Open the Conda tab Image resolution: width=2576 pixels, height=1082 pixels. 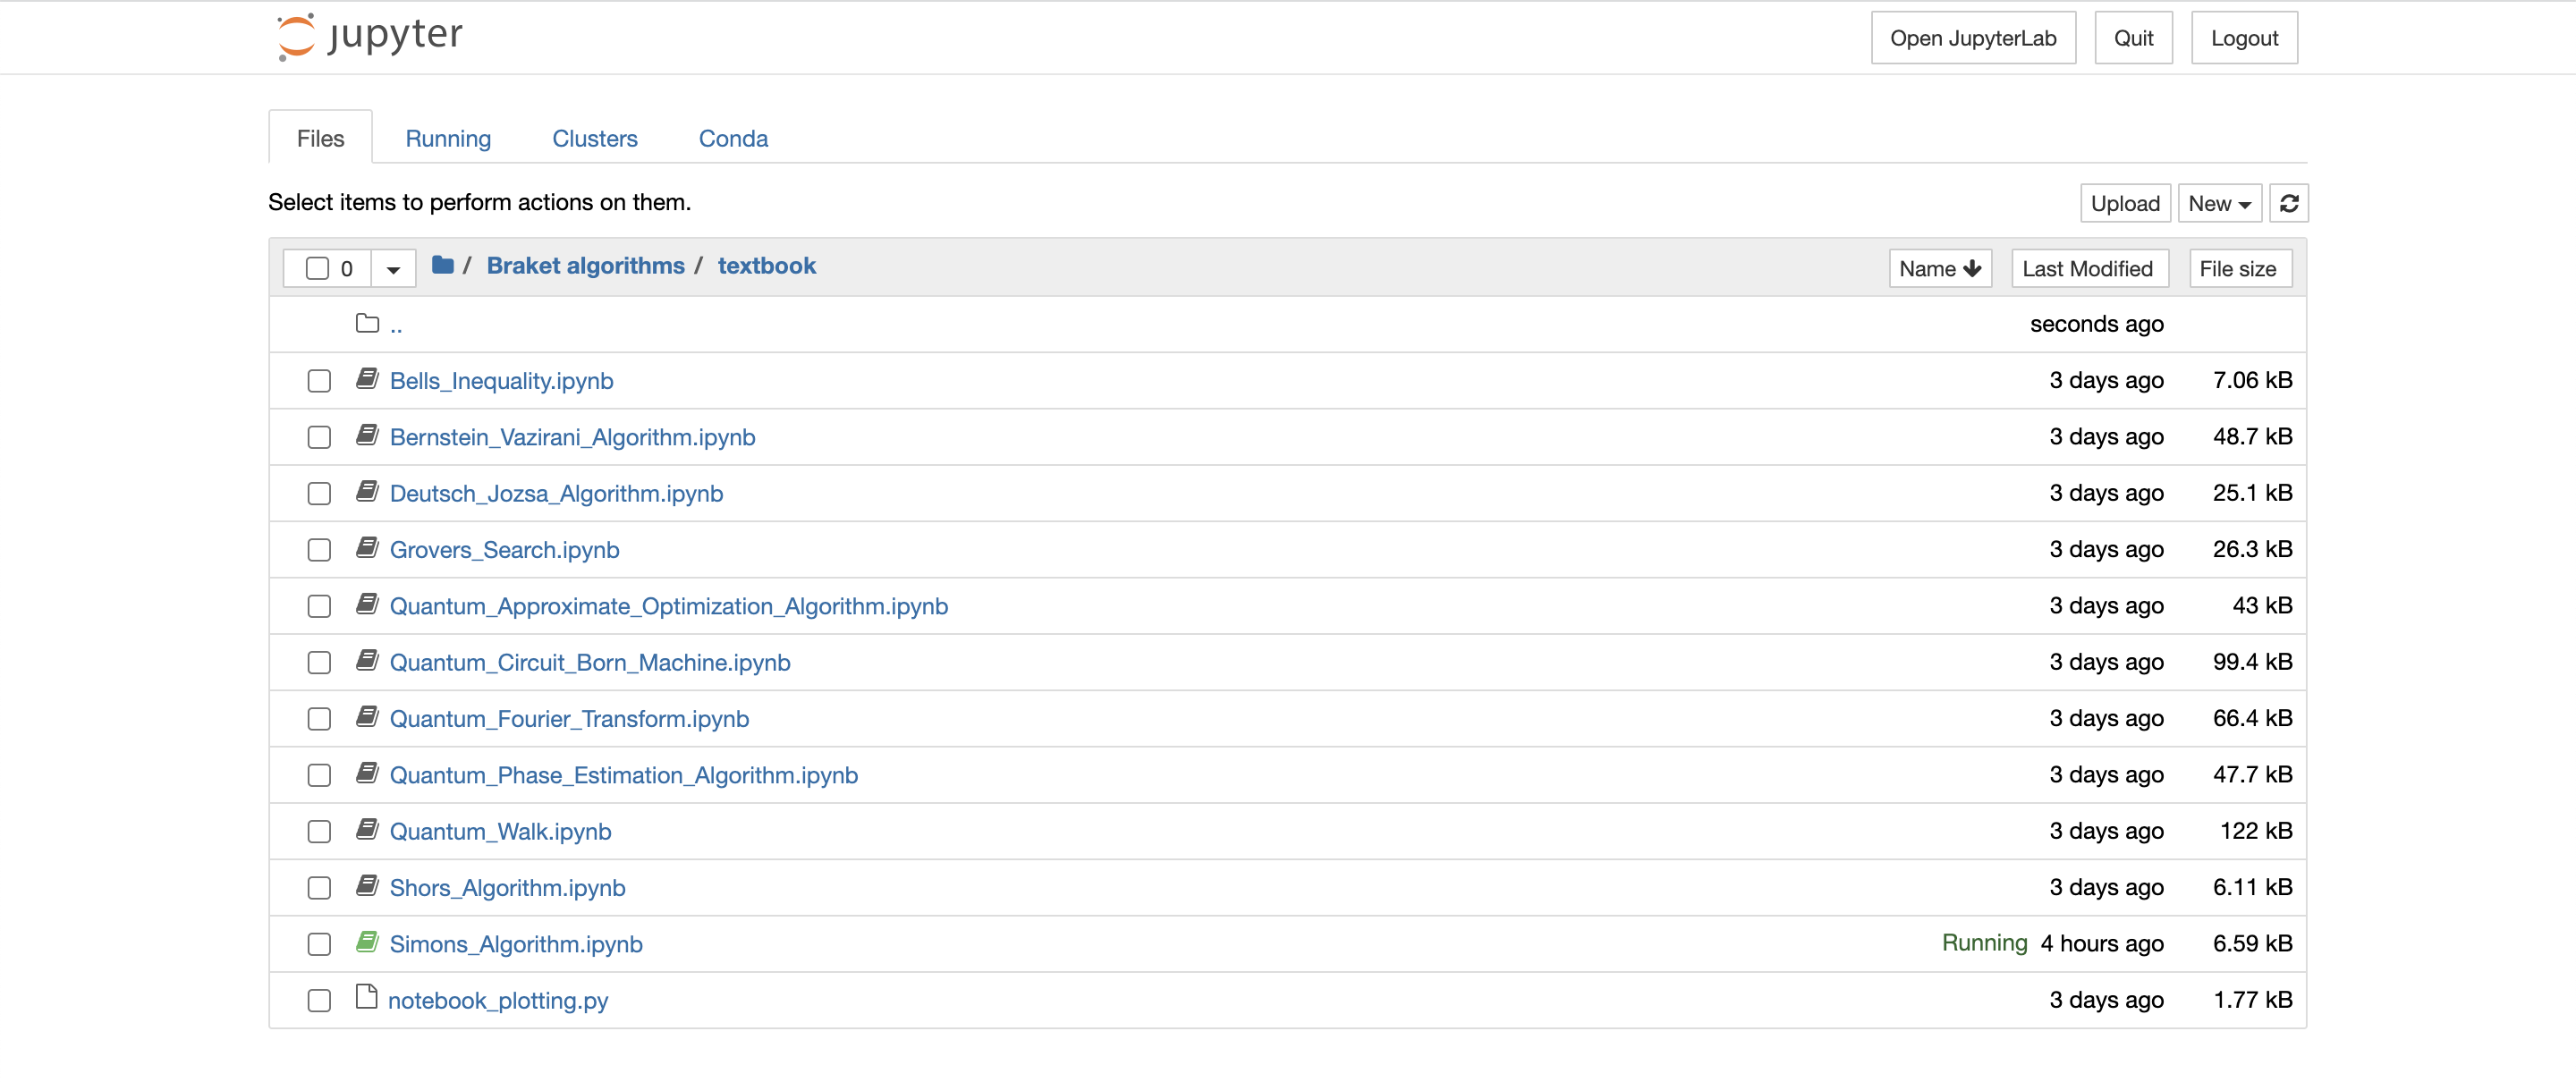[x=733, y=138]
